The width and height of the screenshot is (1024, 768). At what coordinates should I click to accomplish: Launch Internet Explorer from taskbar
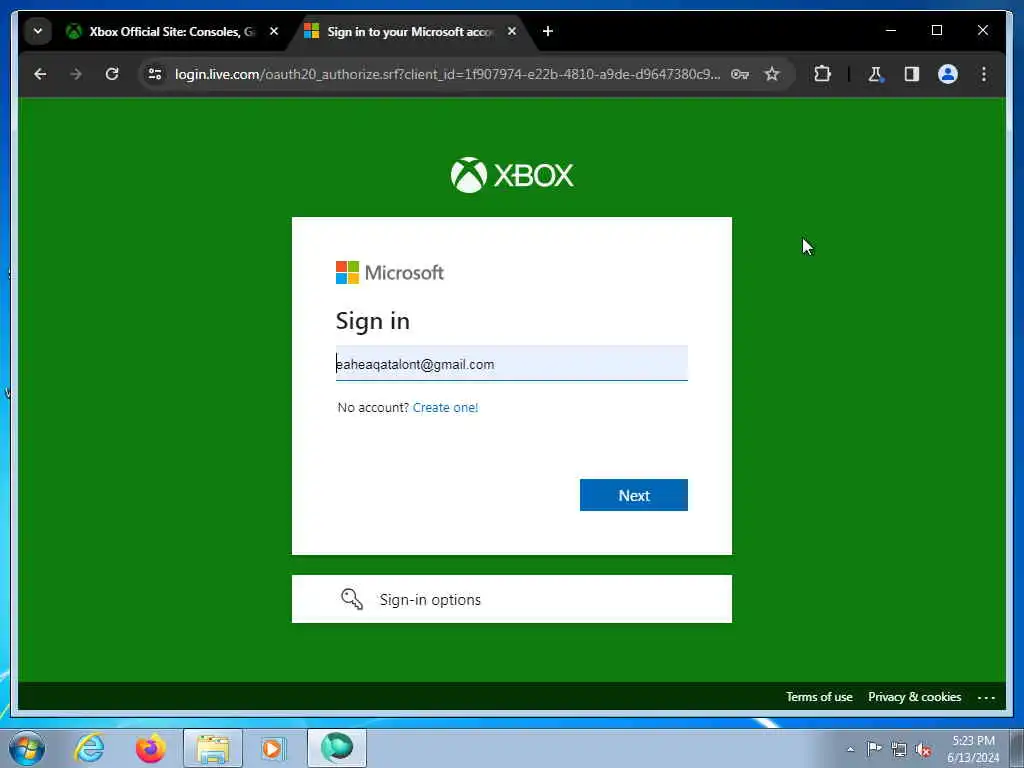click(89, 748)
